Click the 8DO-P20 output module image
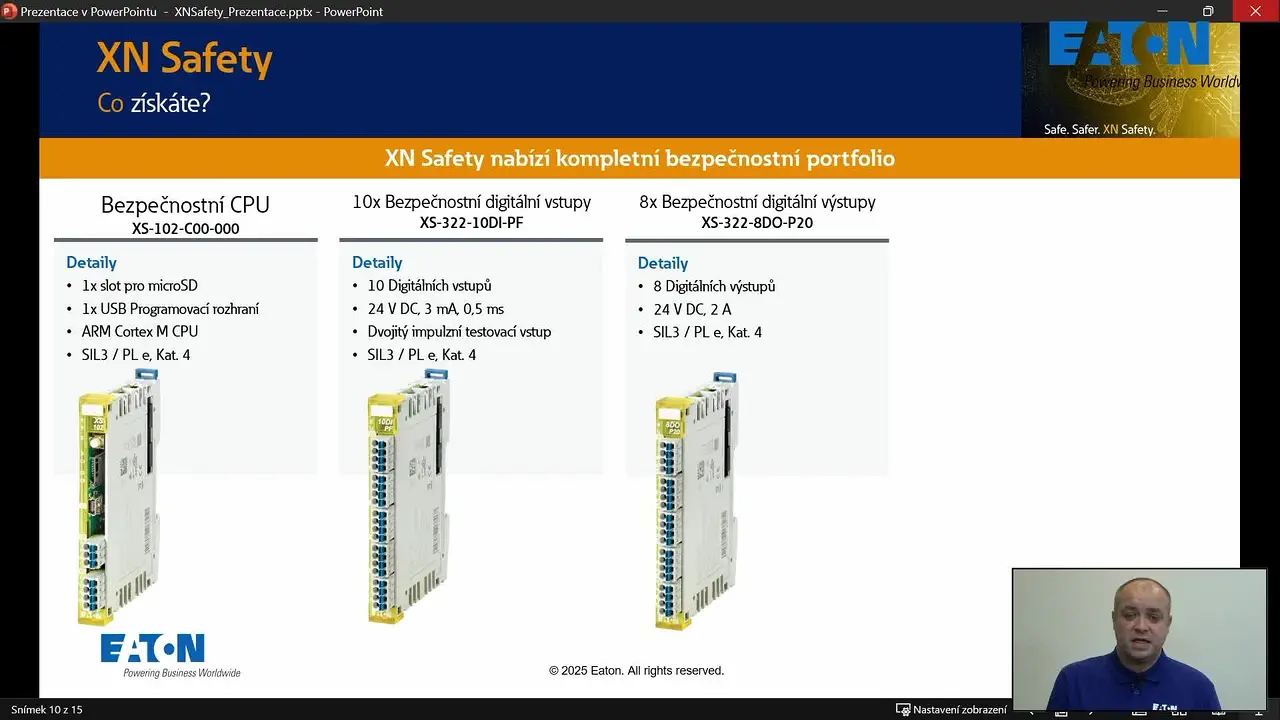The image size is (1280, 720). tap(696, 500)
